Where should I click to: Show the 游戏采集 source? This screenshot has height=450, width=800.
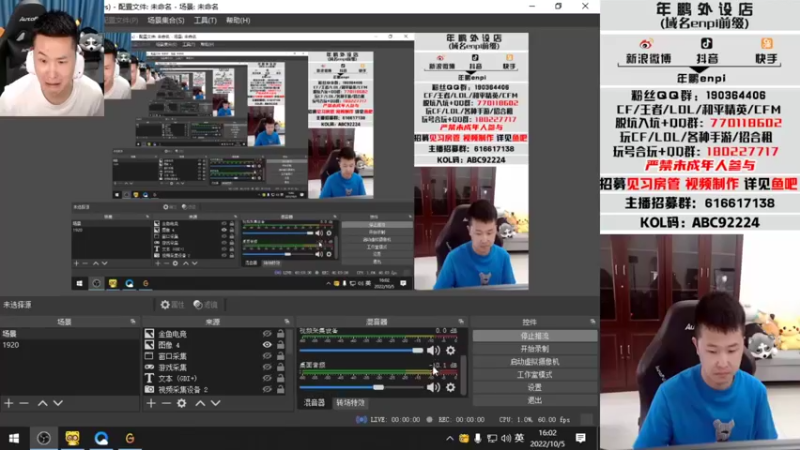point(267,367)
